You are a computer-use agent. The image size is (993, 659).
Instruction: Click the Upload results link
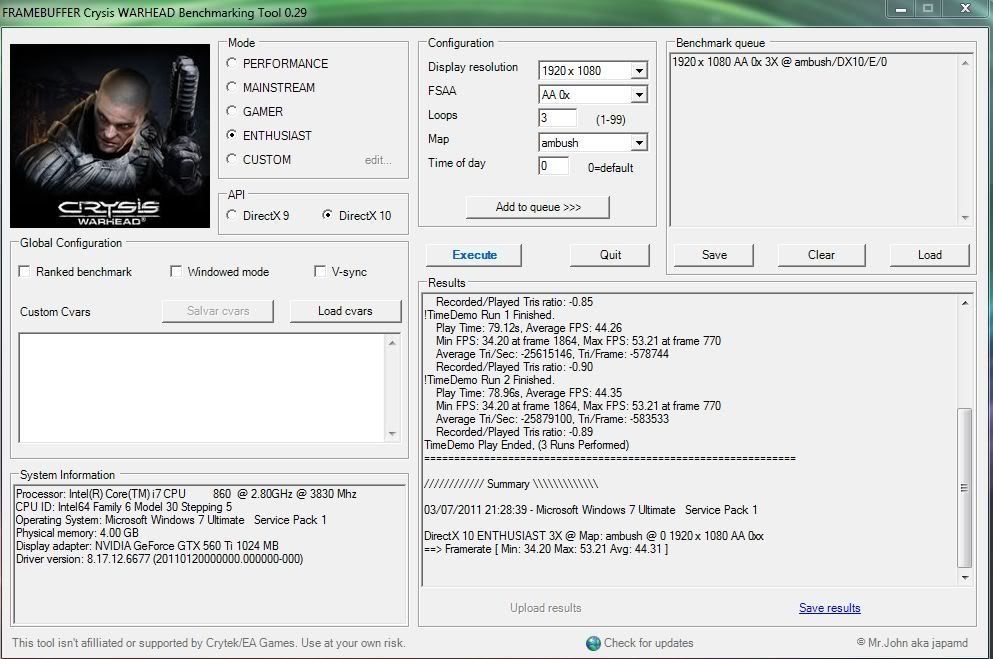coord(545,608)
